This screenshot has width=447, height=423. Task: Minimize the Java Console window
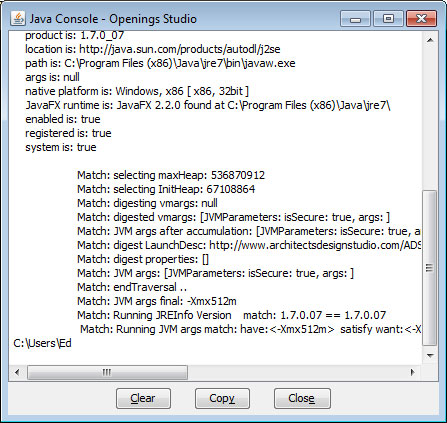[x=355, y=19]
